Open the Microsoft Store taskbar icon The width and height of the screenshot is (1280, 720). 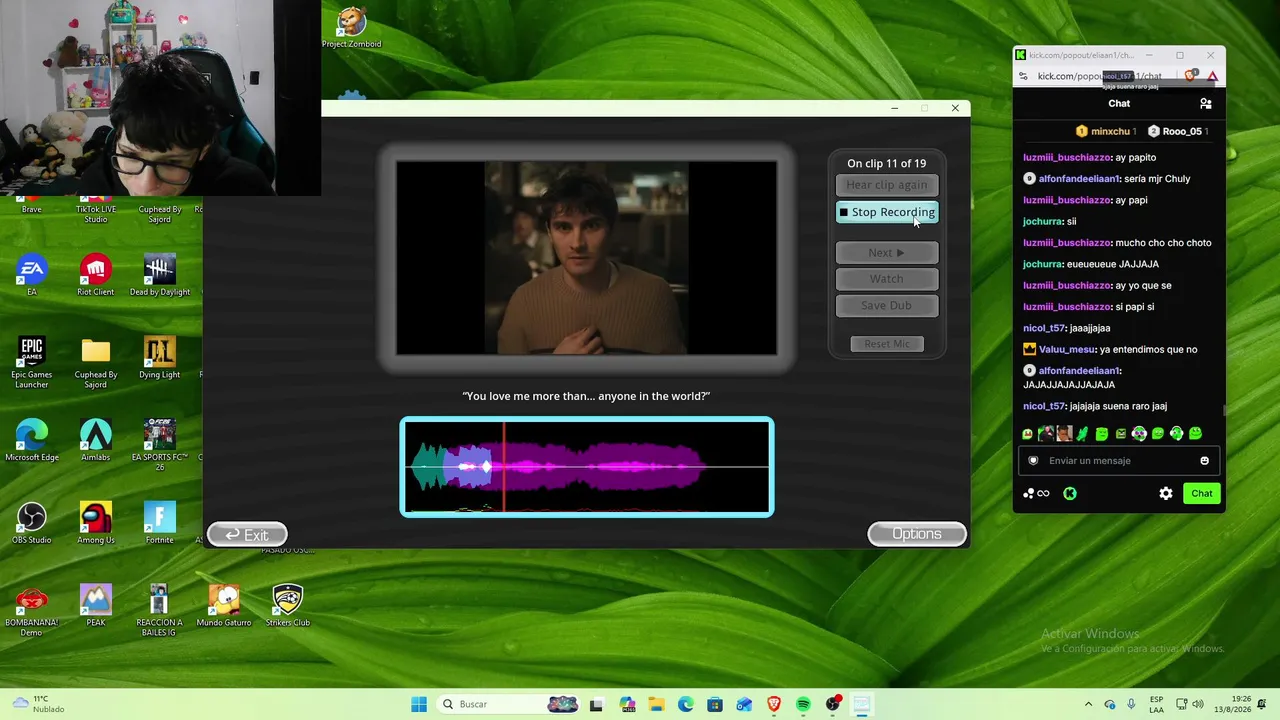point(715,704)
